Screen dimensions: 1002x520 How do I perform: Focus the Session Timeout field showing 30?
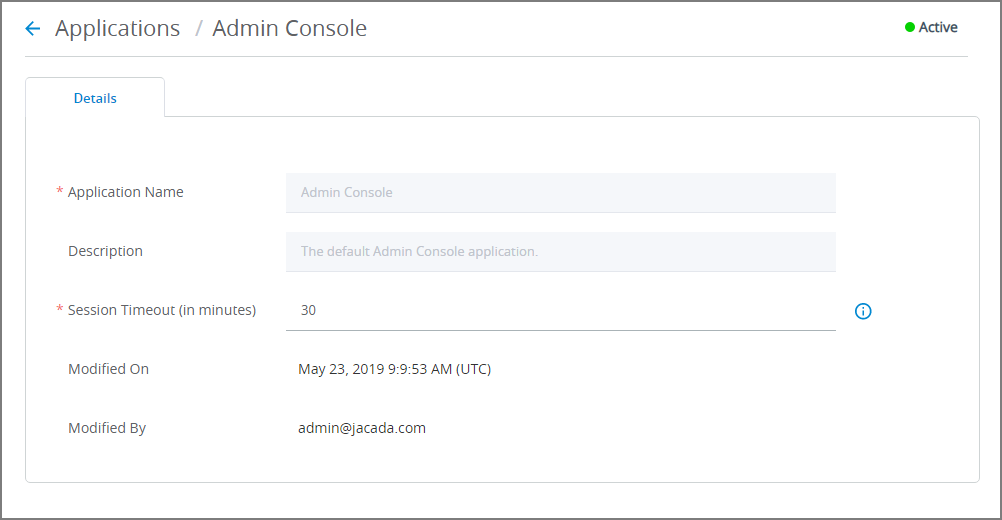[560, 311]
